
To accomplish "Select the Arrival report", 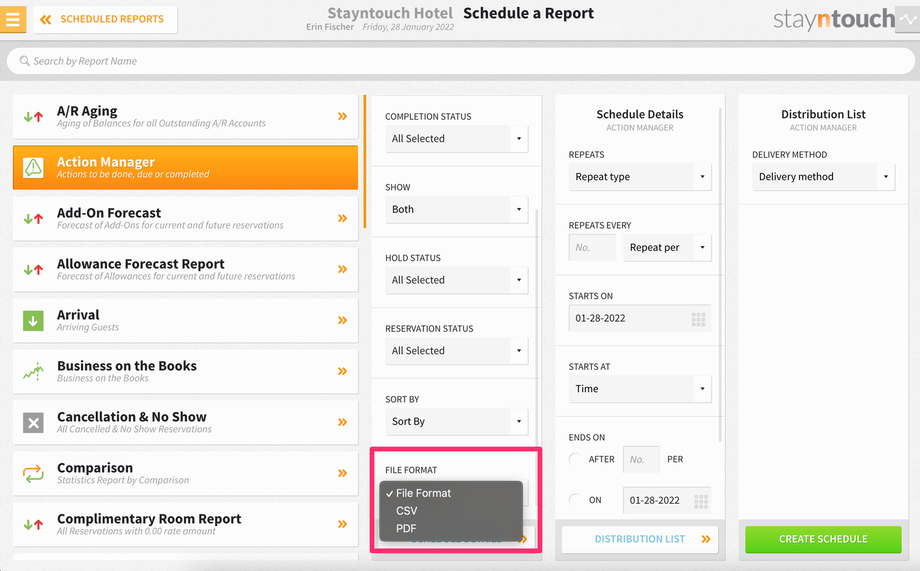I will 185,320.
